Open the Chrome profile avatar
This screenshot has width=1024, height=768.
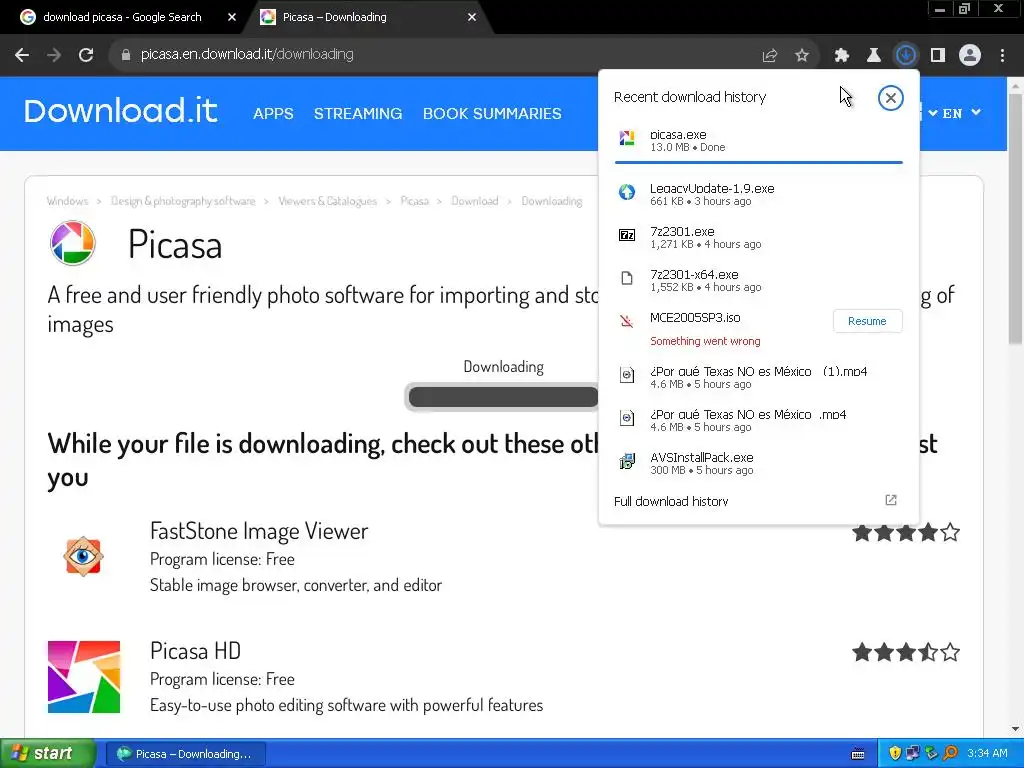[970, 56]
